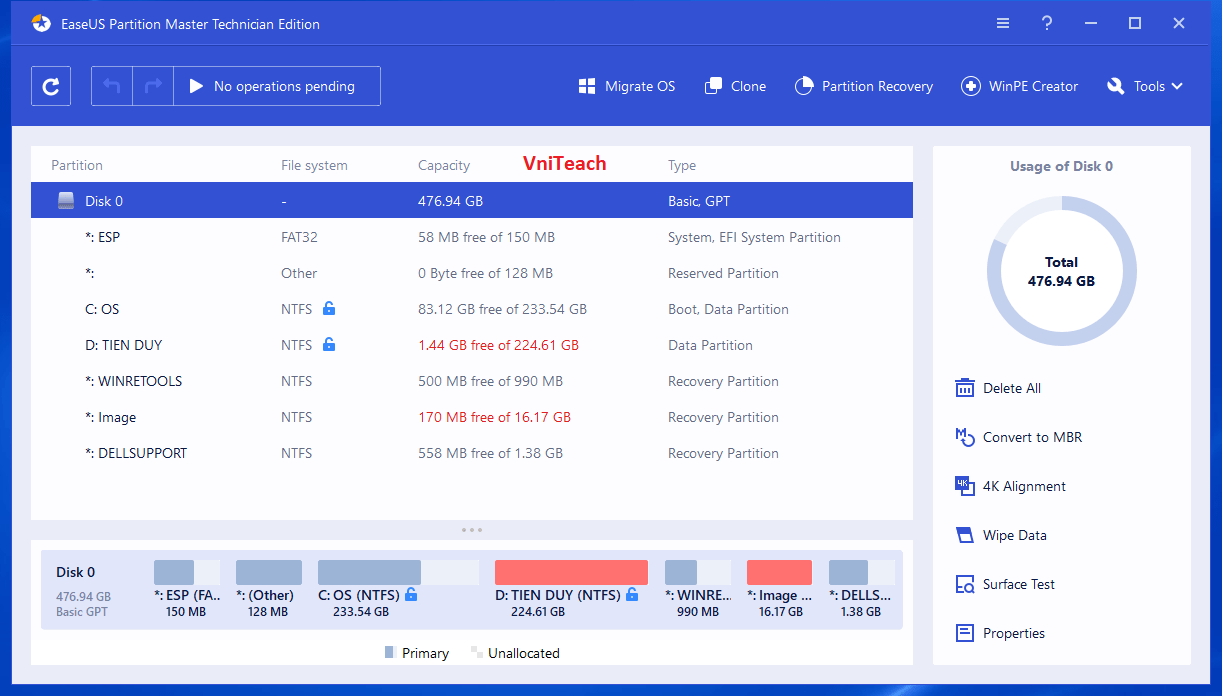Click Convert to MBR
The height and width of the screenshot is (696, 1222).
(x=1033, y=437)
